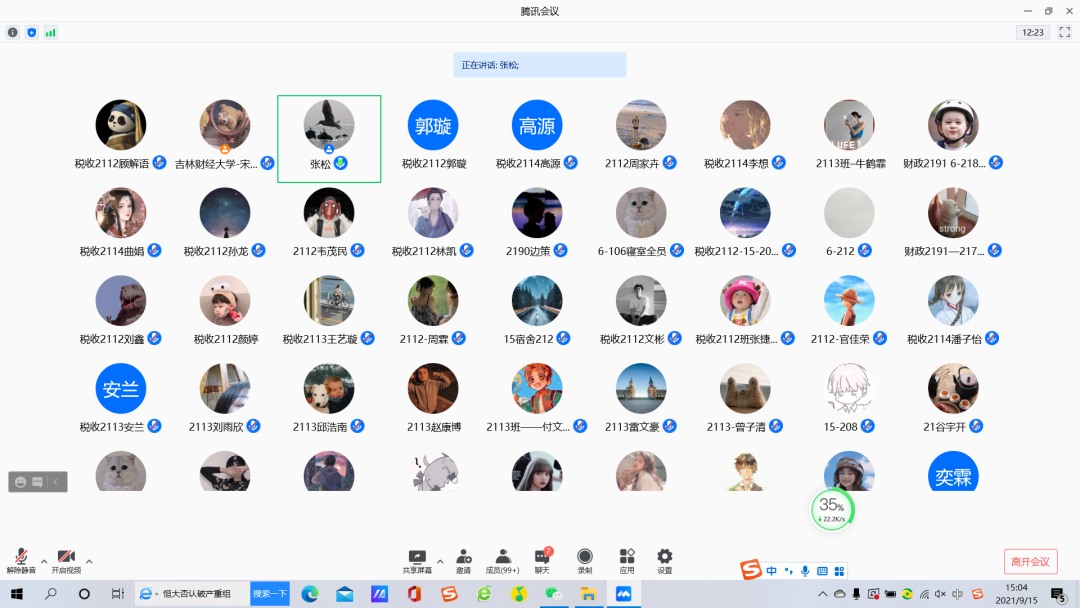The width and height of the screenshot is (1080, 608).
Task: Unmute microphone via 解除静音
Action: (x=21, y=560)
